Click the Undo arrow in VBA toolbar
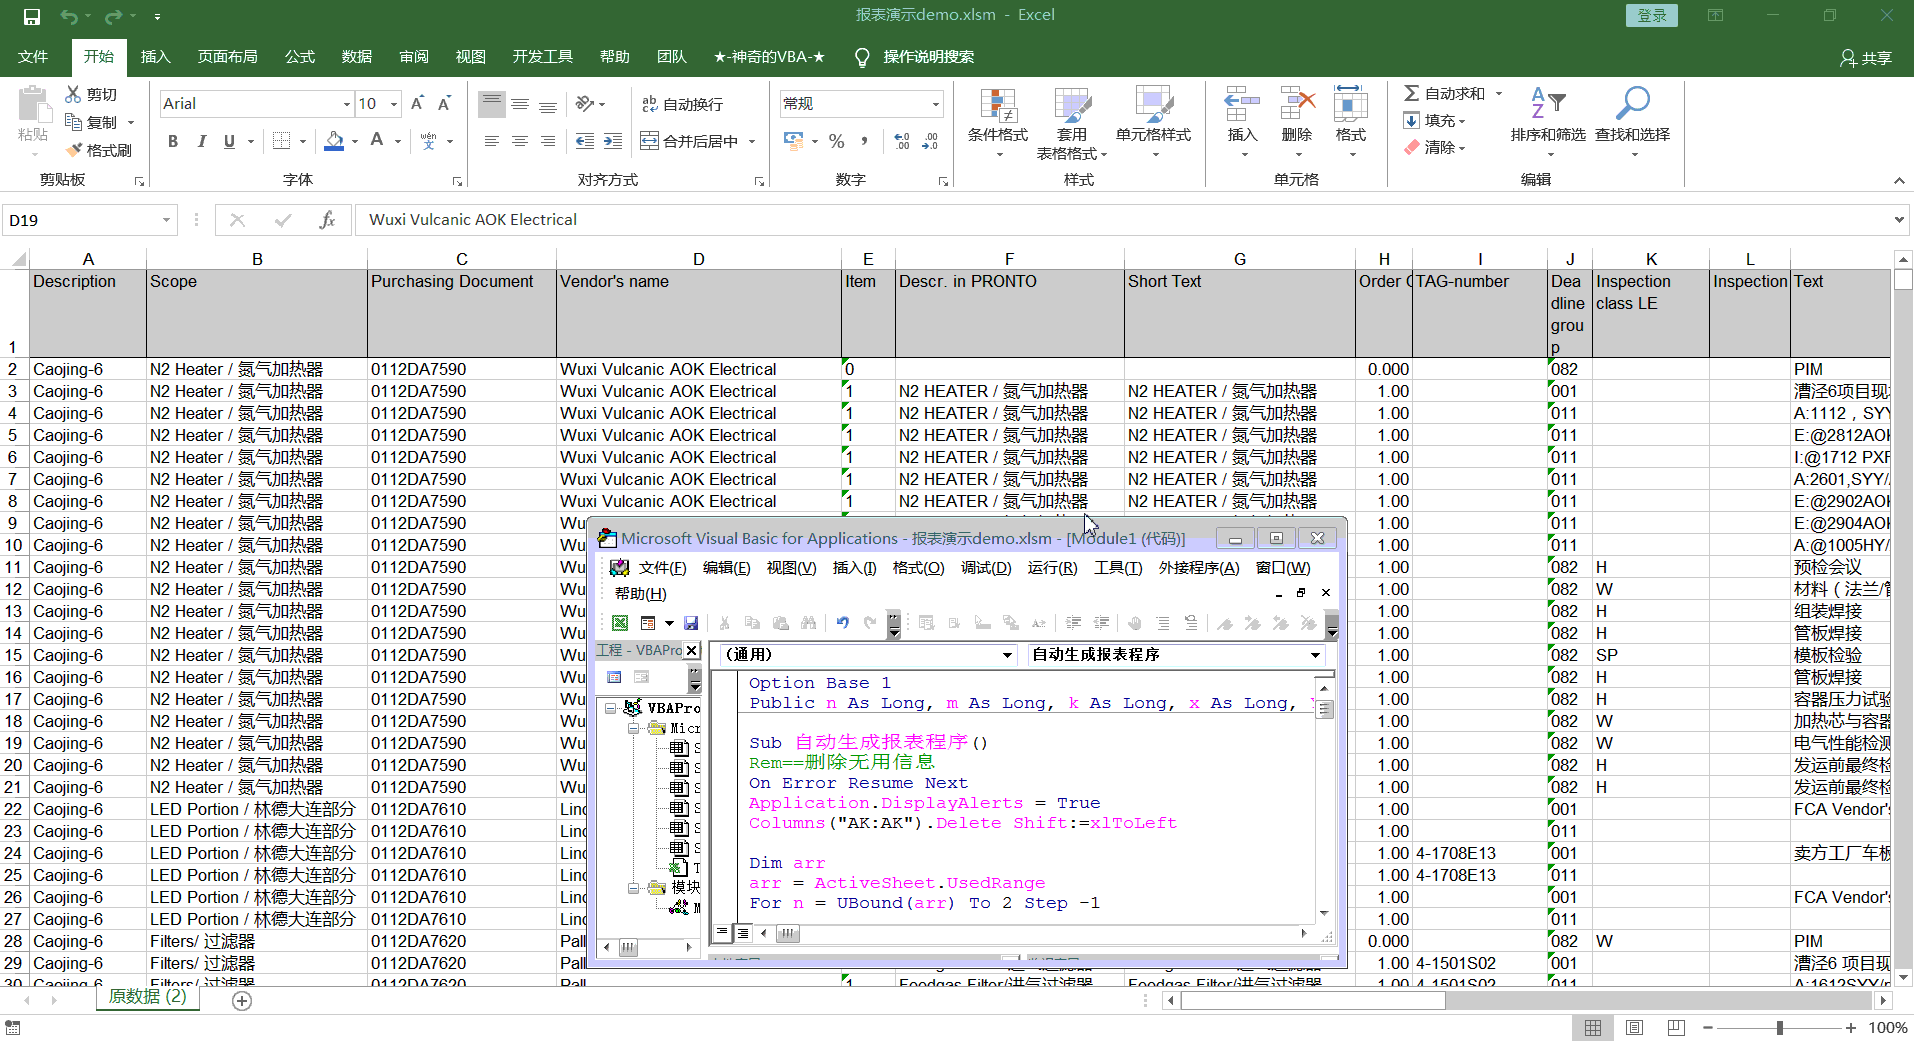This screenshot has height=1041, width=1914. click(842, 623)
